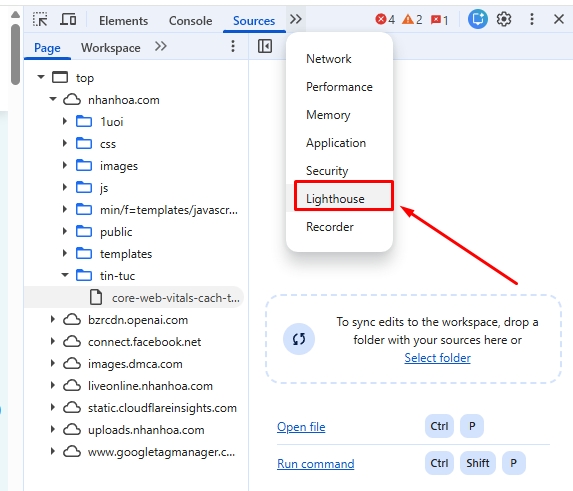
Task: Toggle the device toolbar icon
Action: click(68, 19)
